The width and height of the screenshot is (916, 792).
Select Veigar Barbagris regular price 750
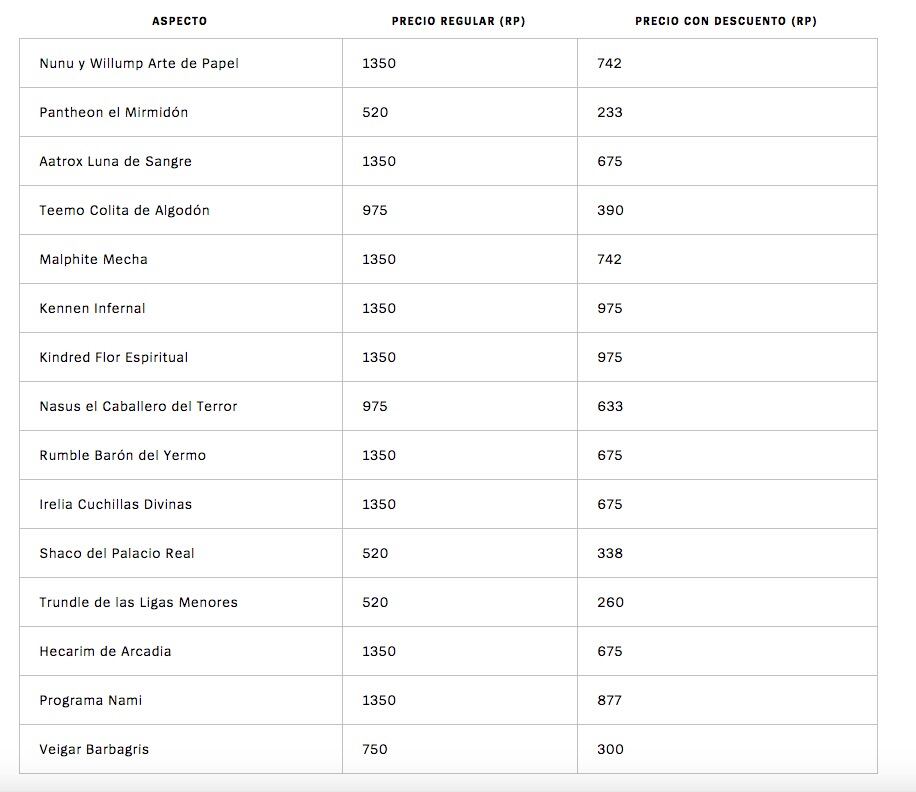click(x=375, y=749)
